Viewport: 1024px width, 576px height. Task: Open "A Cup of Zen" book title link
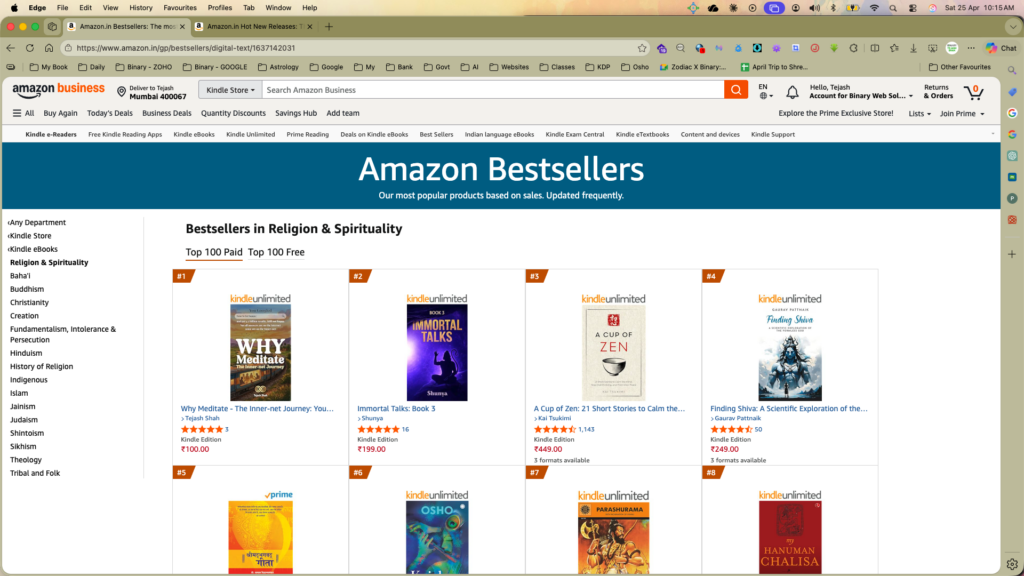pyautogui.click(x=609, y=408)
